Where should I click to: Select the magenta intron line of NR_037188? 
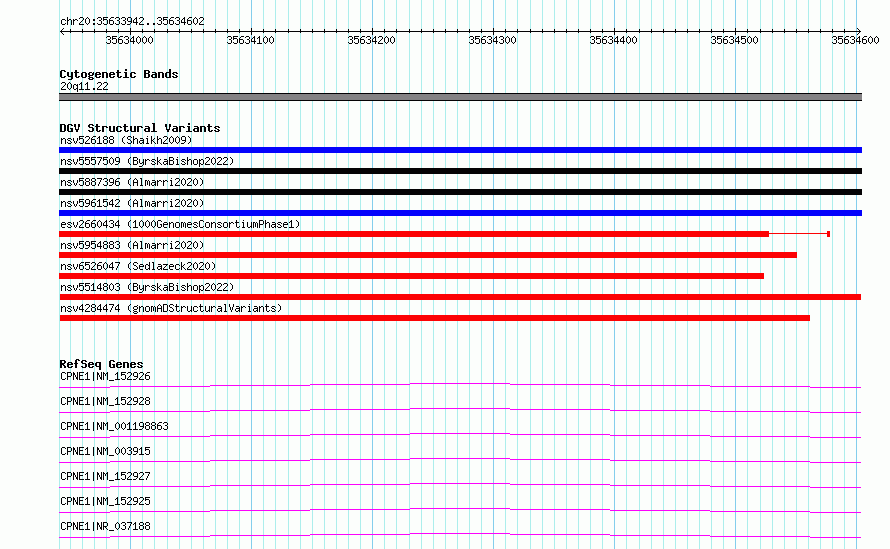coord(460,534)
